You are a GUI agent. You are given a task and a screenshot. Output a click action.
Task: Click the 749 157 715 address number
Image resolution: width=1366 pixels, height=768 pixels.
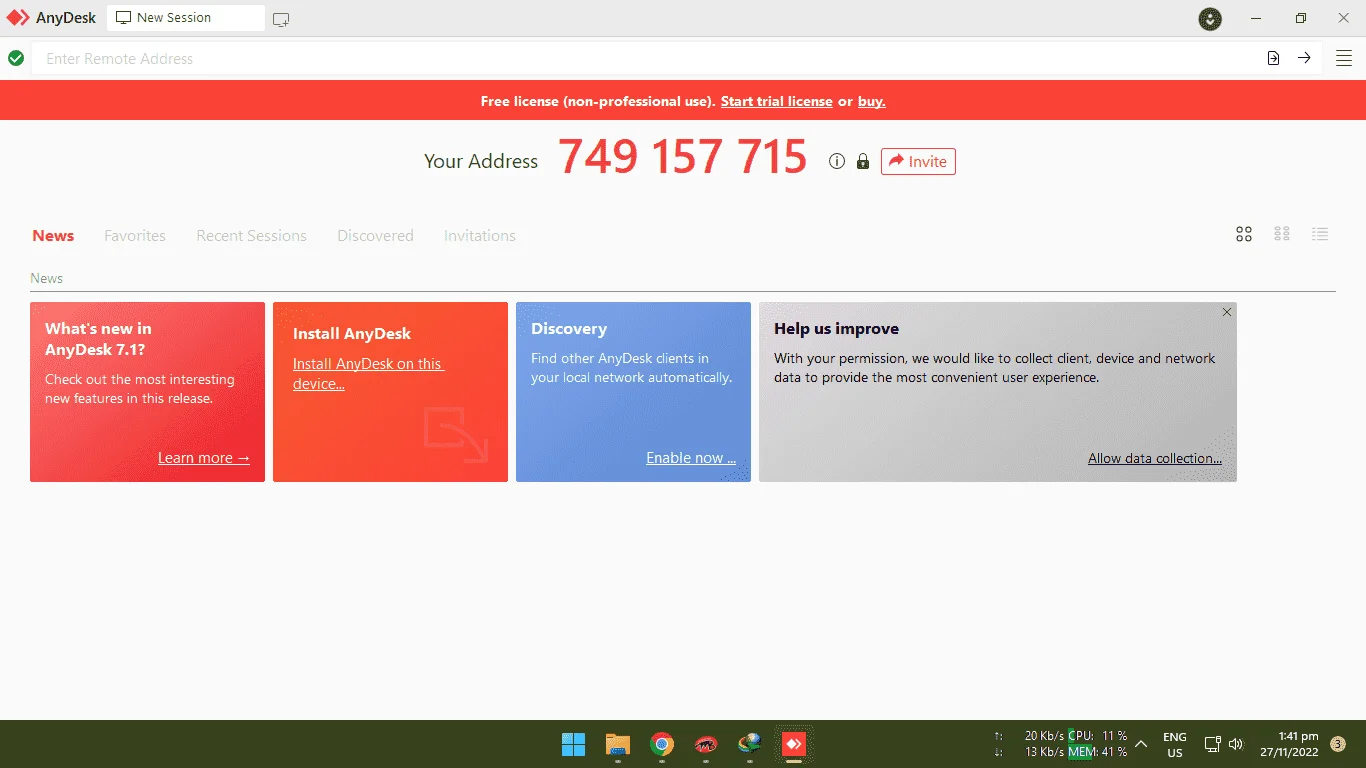pyautogui.click(x=683, y=158)
